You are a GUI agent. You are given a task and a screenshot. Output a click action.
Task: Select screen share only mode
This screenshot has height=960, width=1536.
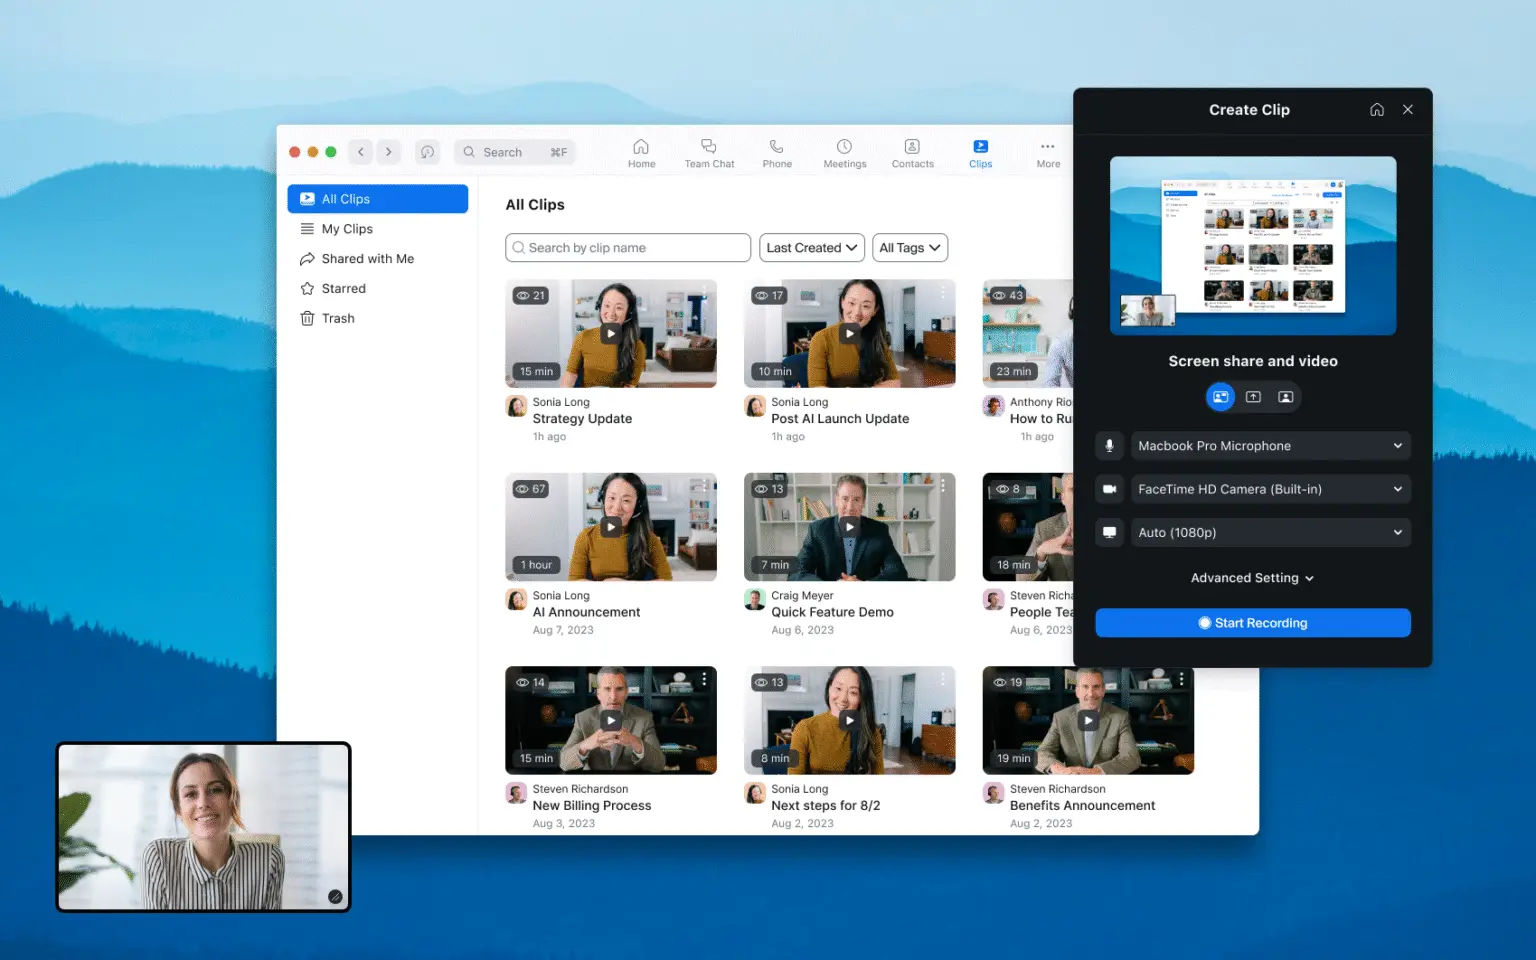pyautogui.click(x=1253, y=397)
